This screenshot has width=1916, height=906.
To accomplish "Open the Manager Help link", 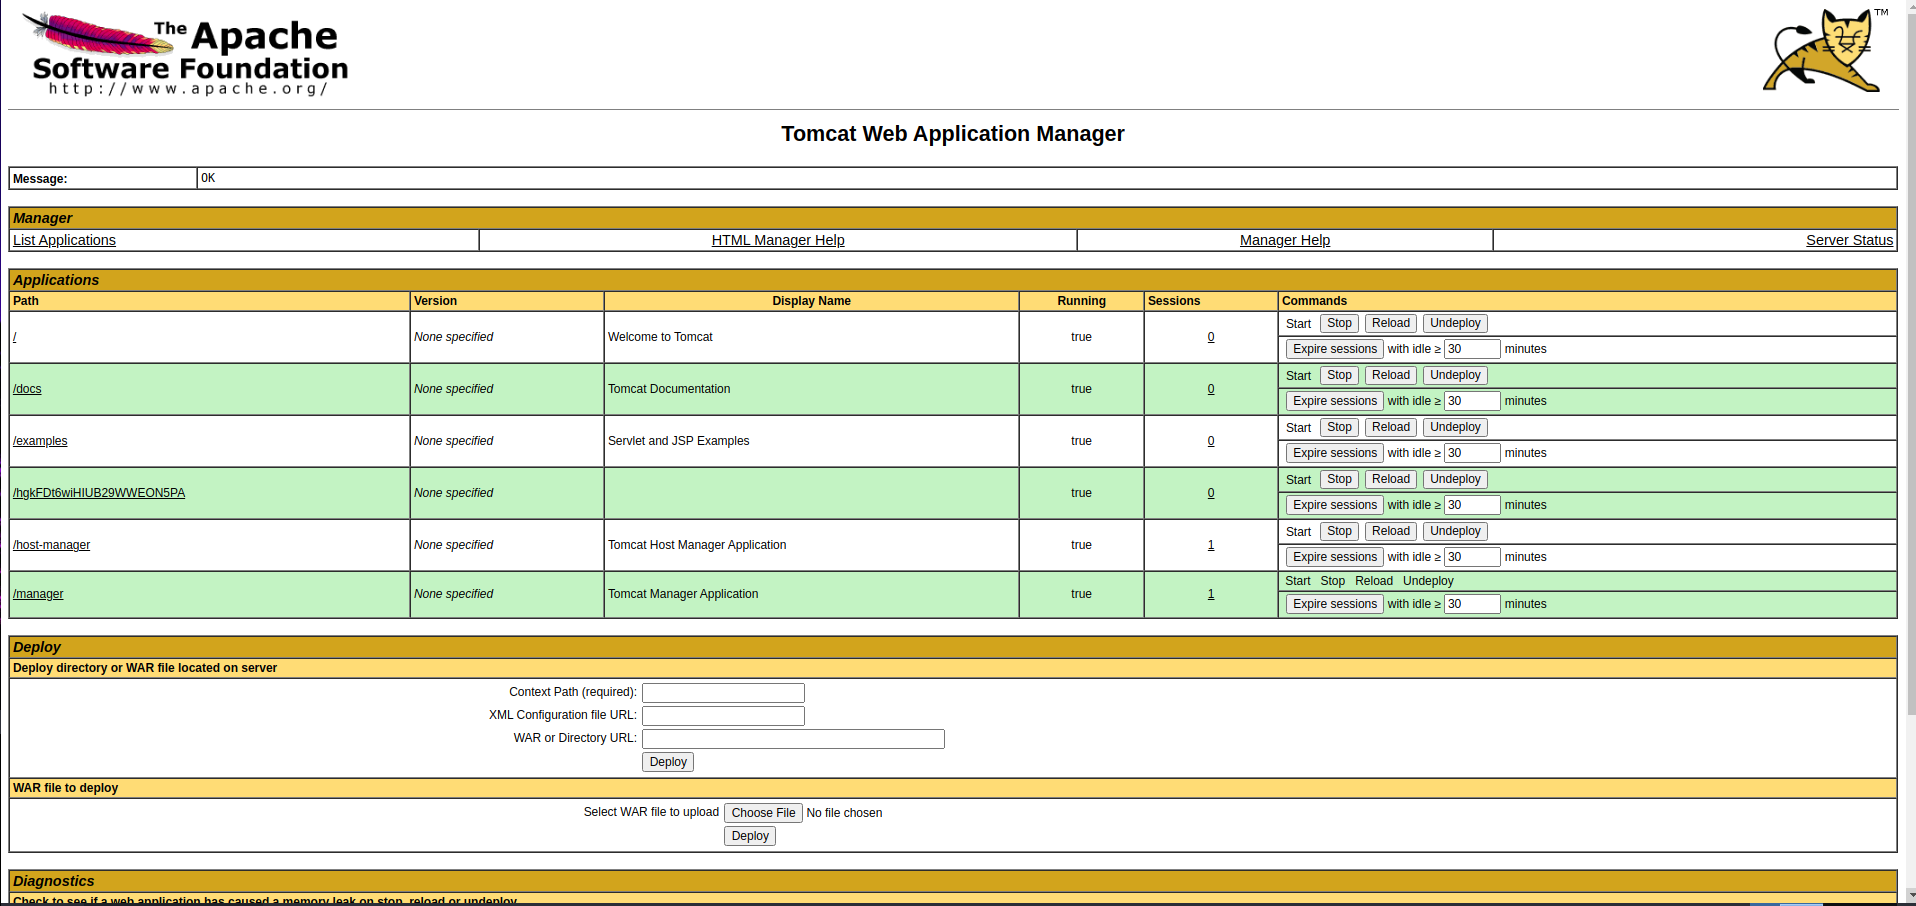I will click(x=1285, y=240).
